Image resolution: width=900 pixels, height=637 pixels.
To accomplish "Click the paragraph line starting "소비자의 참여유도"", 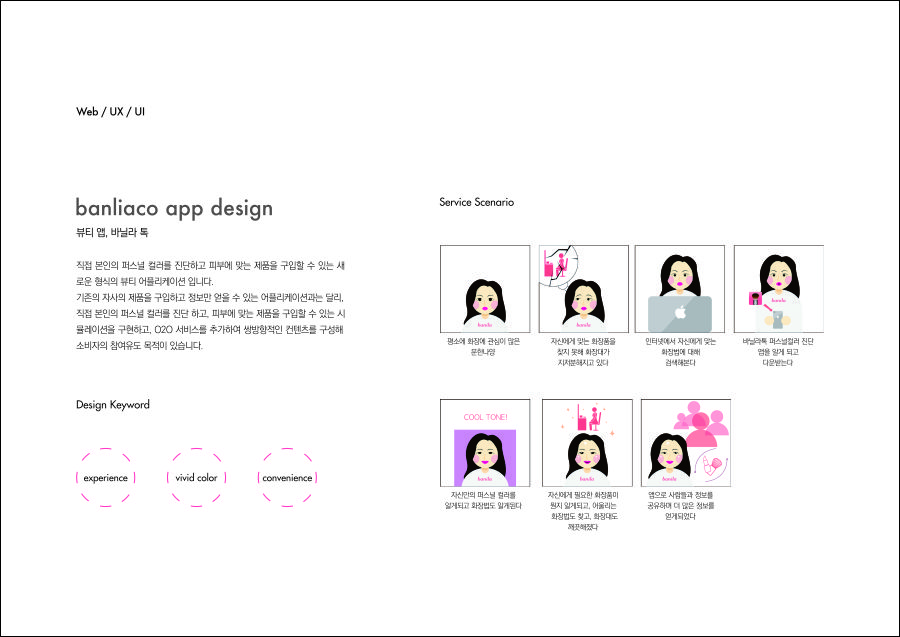I will pyautogui.click(x=139, y=346).
